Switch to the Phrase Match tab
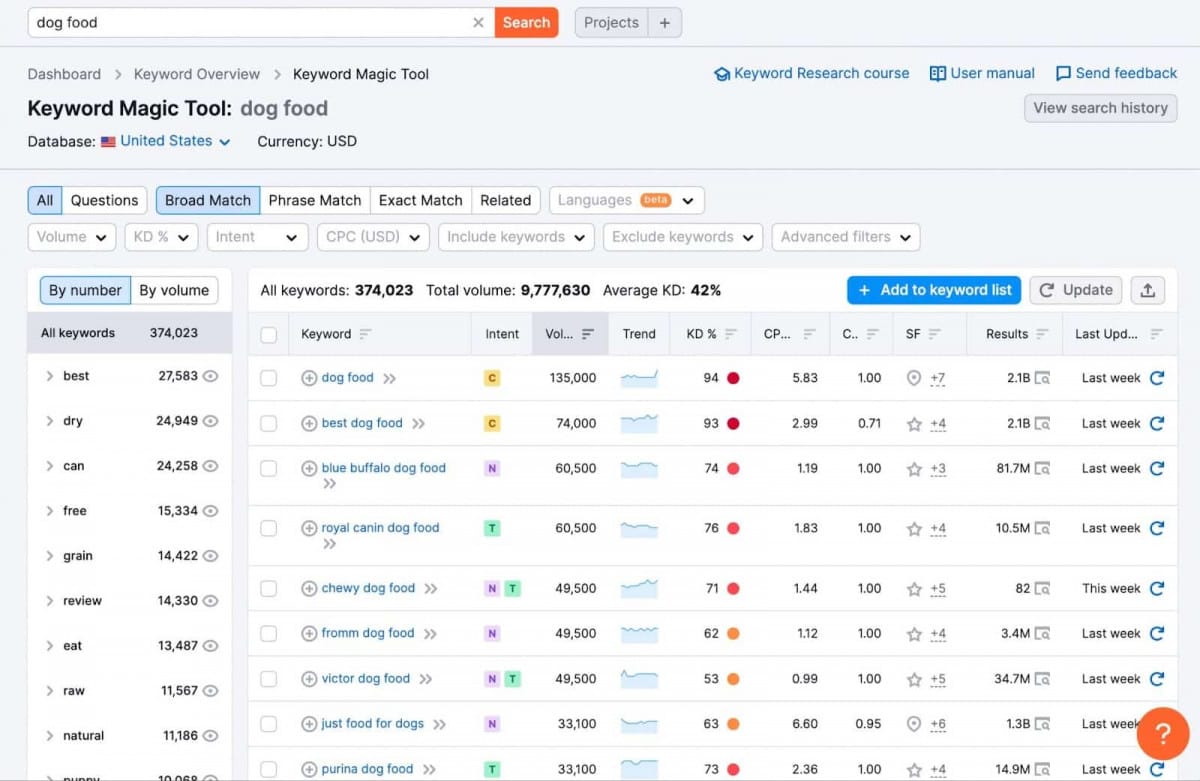1200x781 pixels. pos(315,200)
